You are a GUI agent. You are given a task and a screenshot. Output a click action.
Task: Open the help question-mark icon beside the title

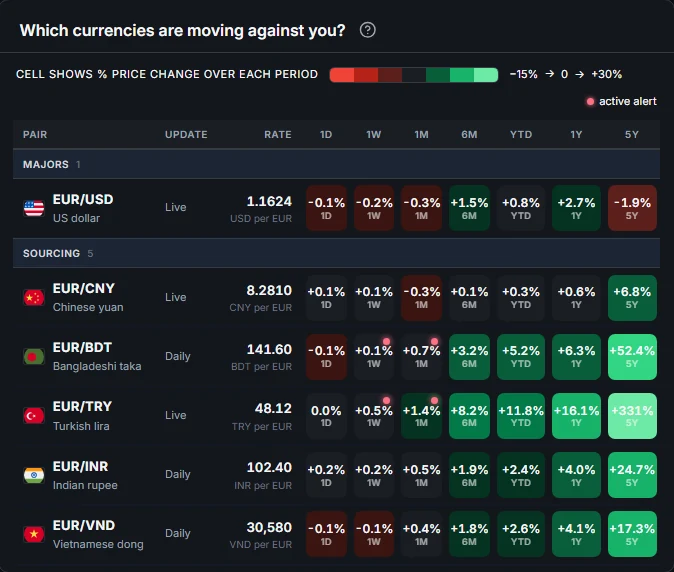point(368,30)
